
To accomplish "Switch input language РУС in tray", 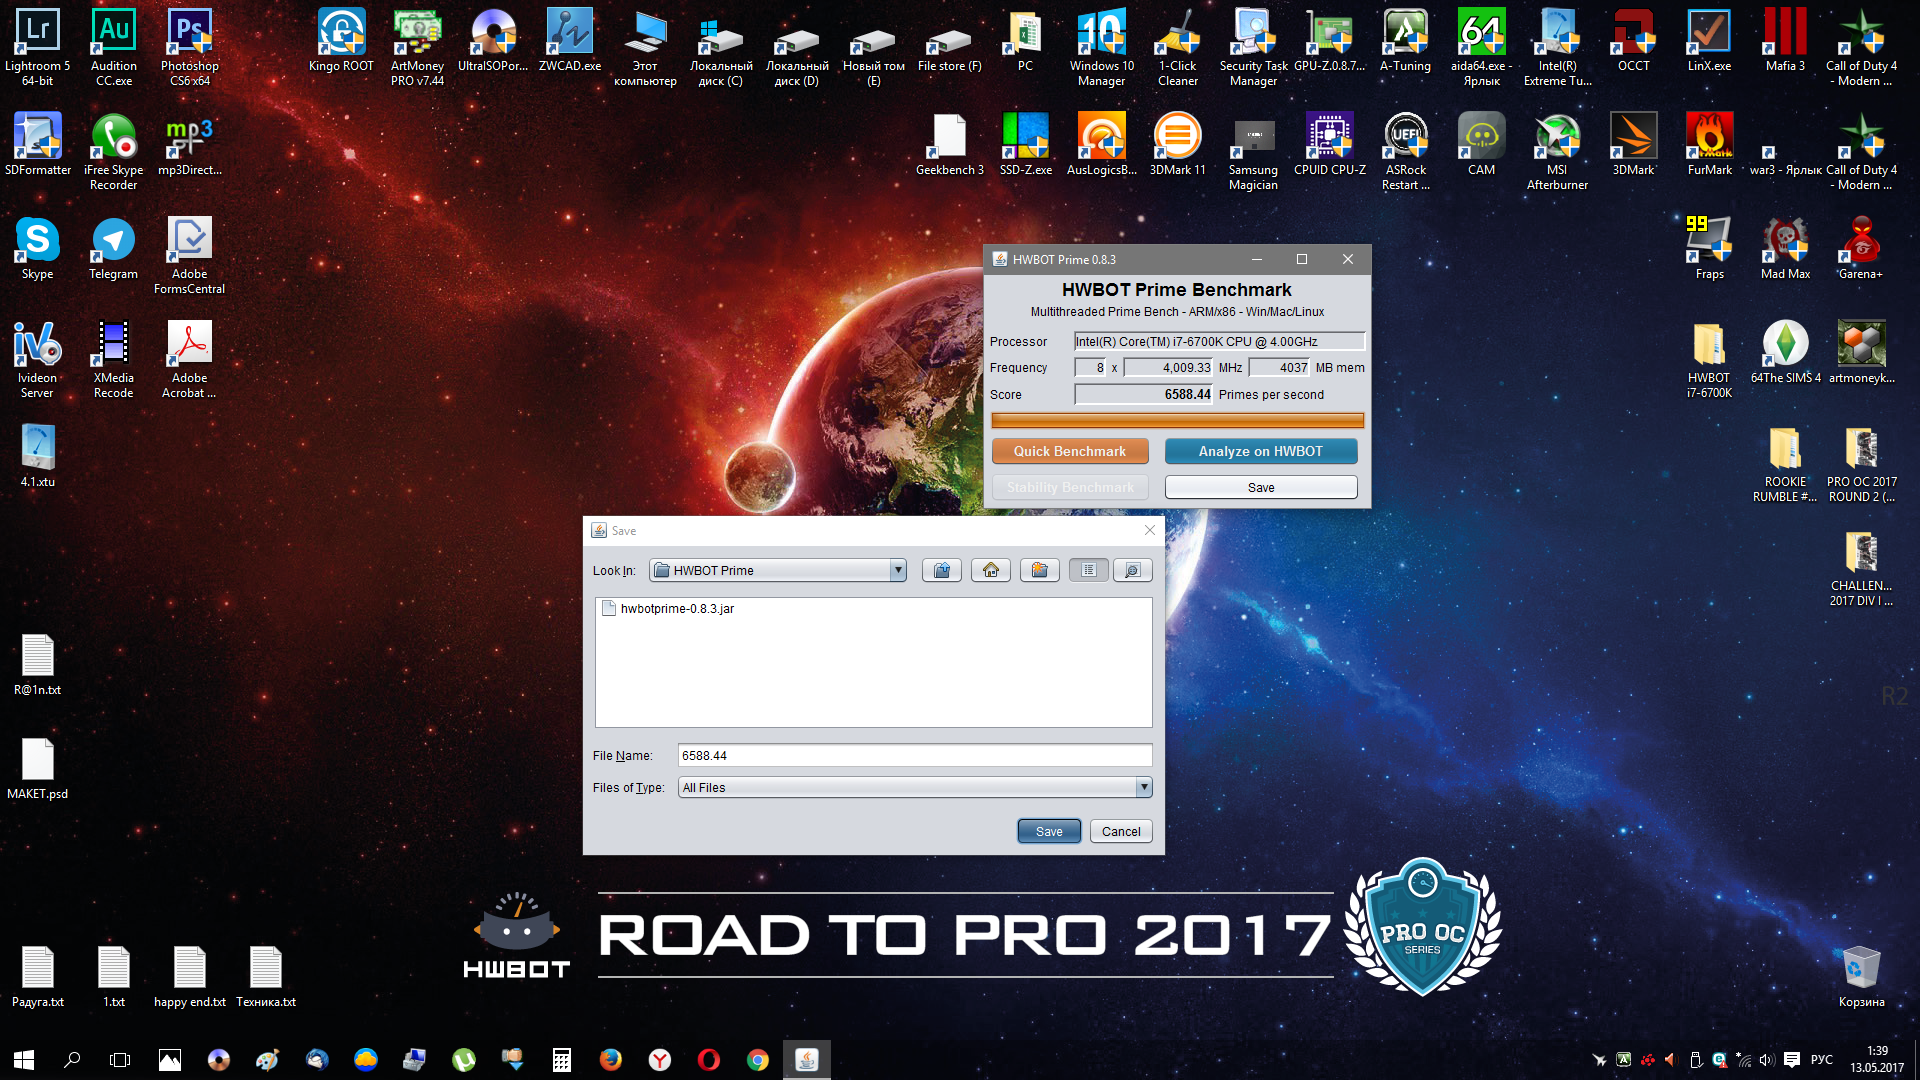I will click(1822, 1059).
